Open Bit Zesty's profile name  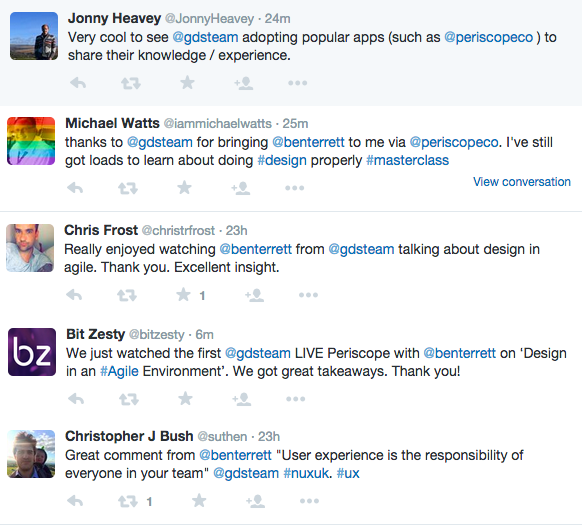pyautogui.click(x=95, y=334)
